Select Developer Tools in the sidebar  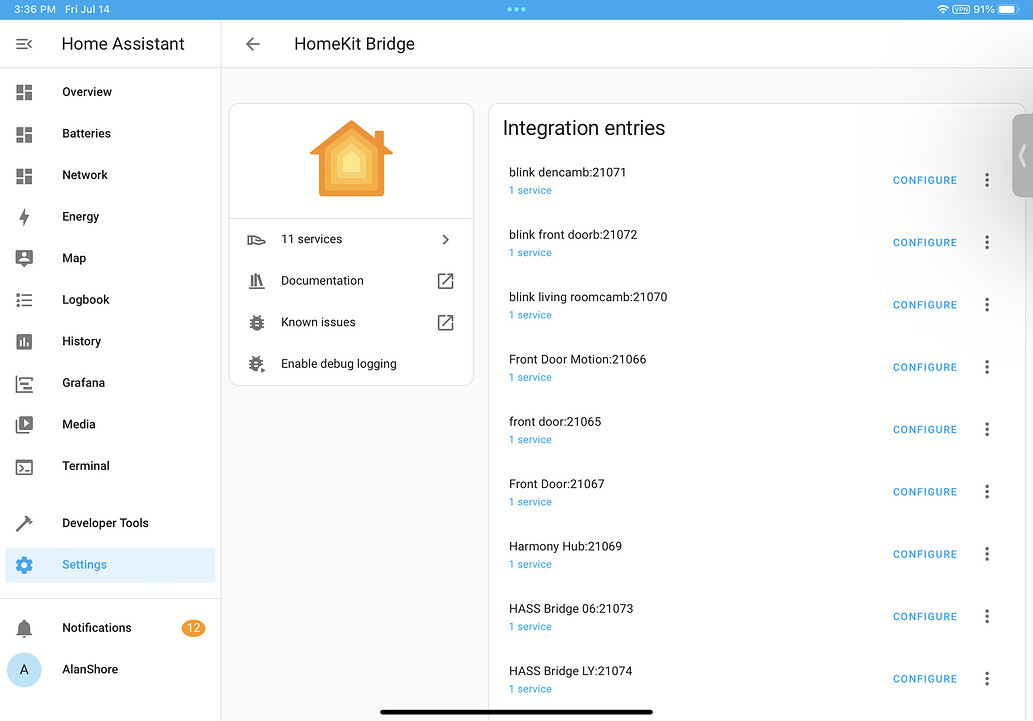(x=105, y=522)
